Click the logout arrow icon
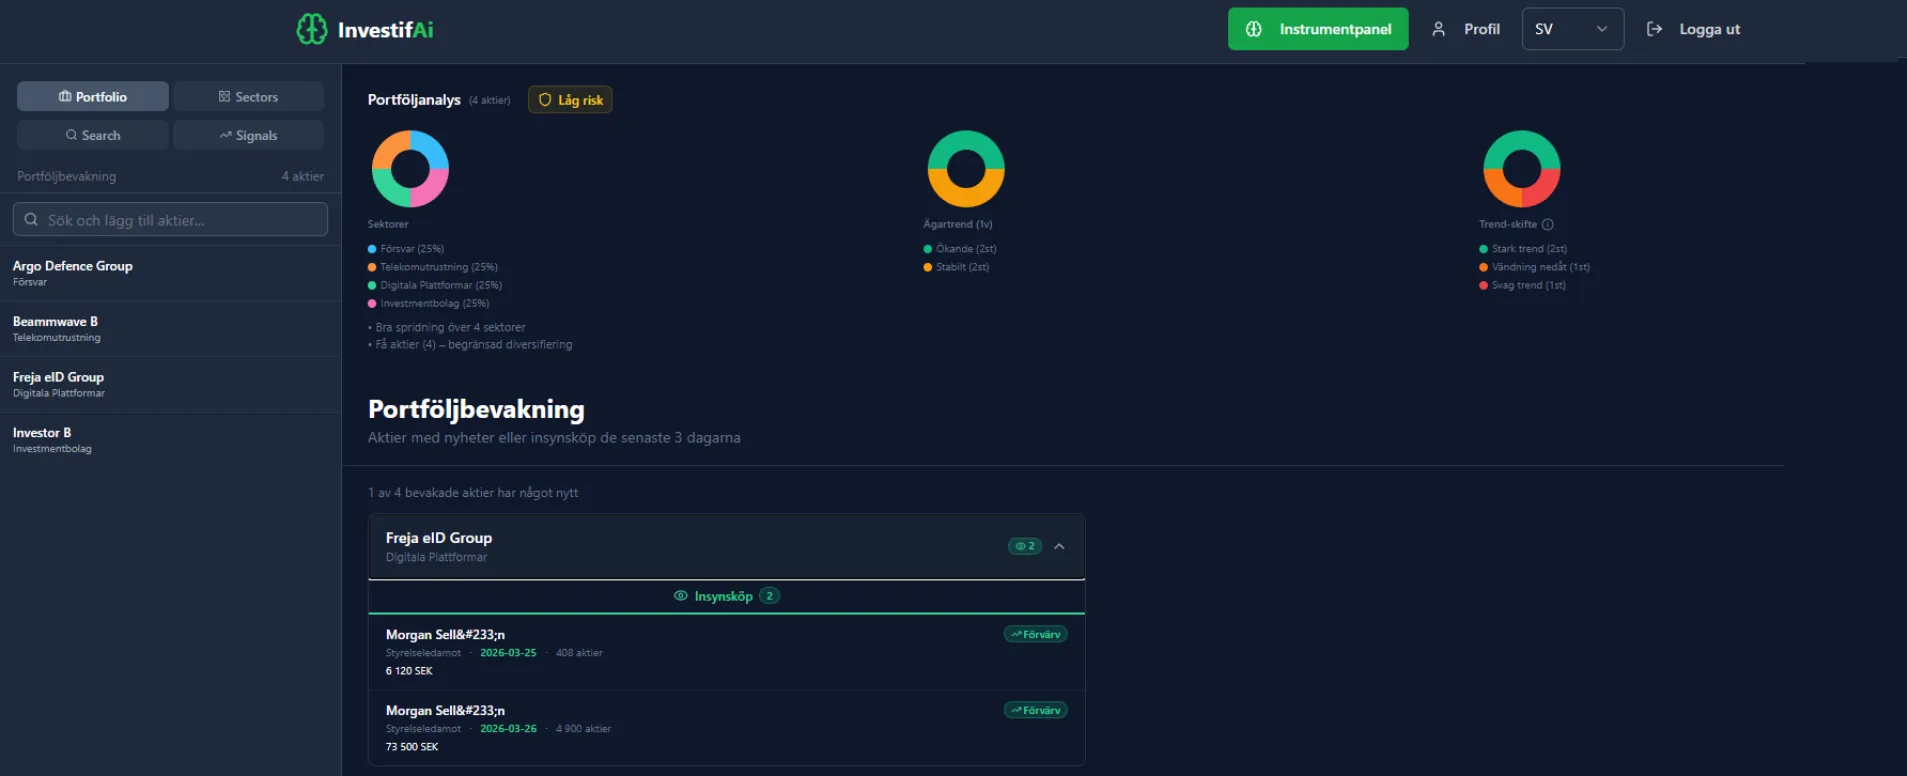 (1654, 29)
